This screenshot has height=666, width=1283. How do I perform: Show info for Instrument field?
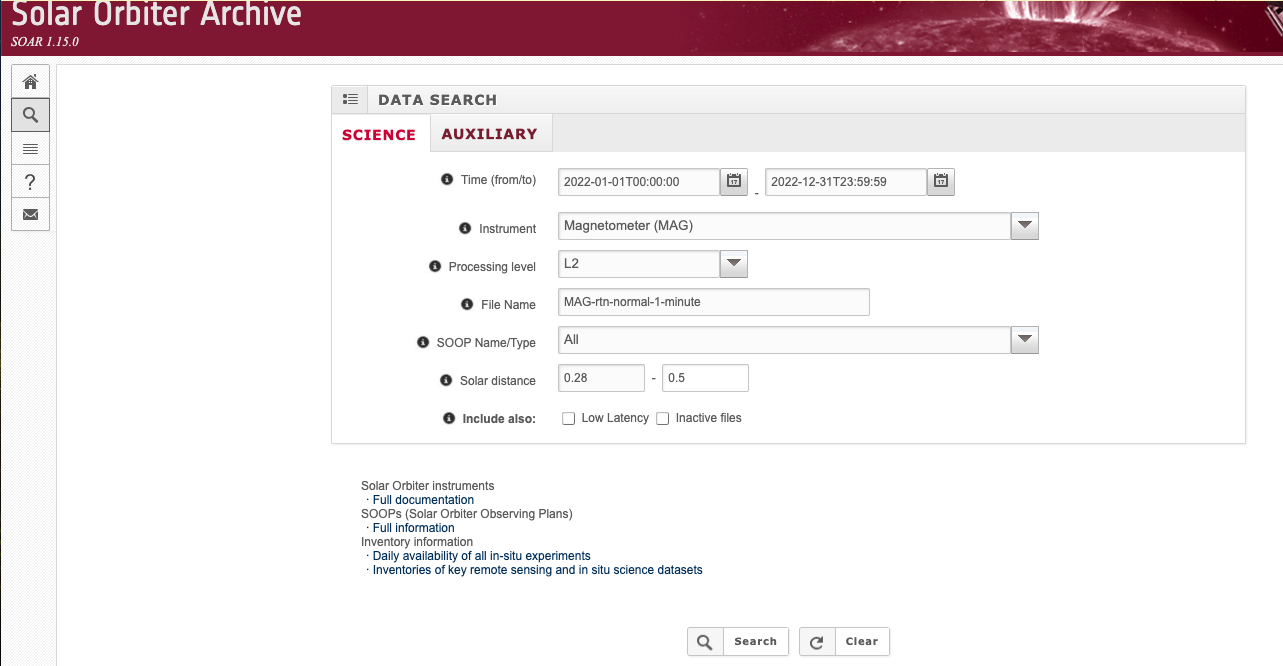[465, 229]
